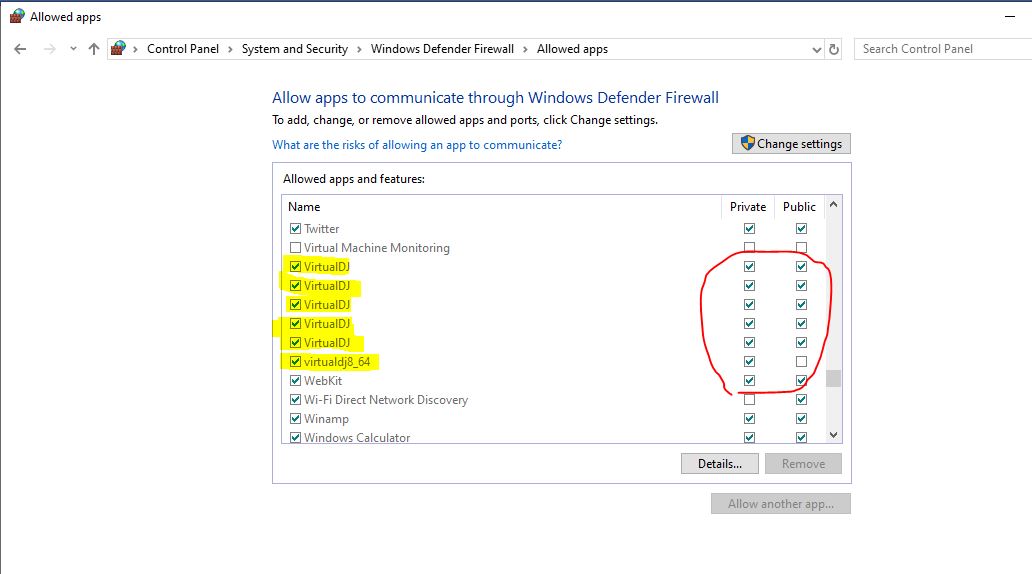
Task: Enable Private for Wi-Fi Direct Network Discovery
Action: pyautogui.click(x=749, y=400)
